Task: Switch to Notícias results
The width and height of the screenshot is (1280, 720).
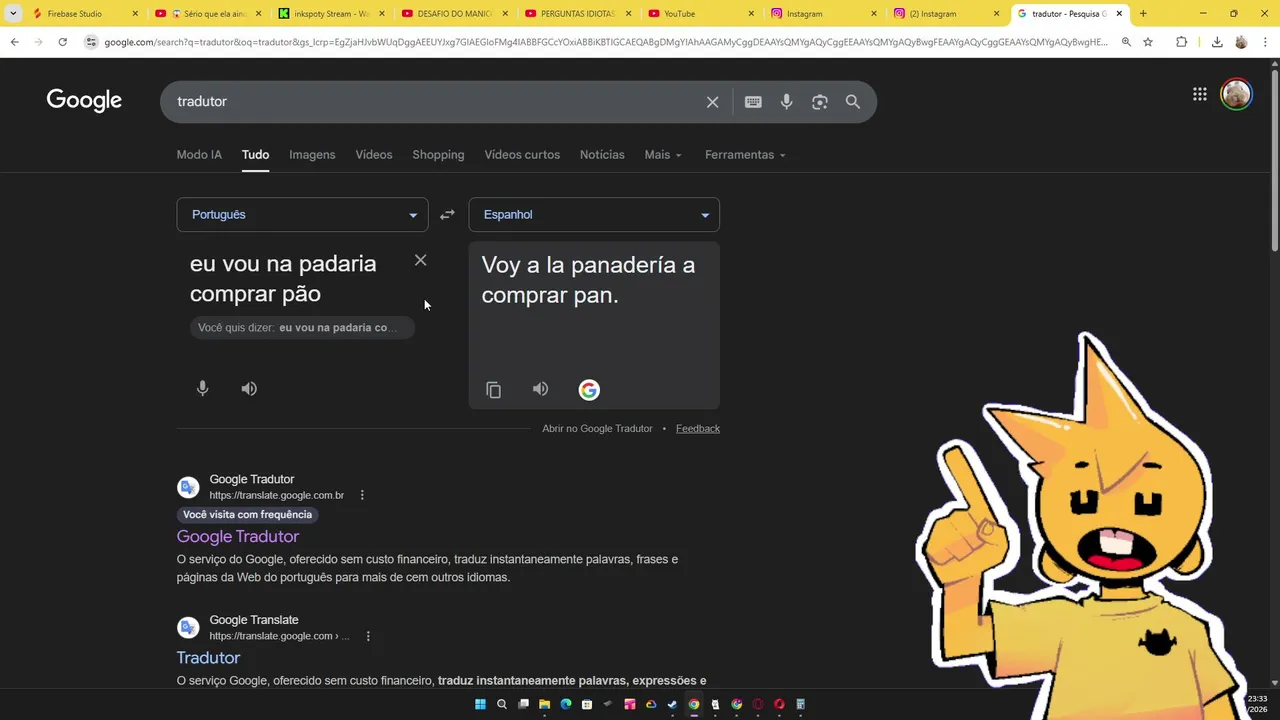Action: point(602,155)
